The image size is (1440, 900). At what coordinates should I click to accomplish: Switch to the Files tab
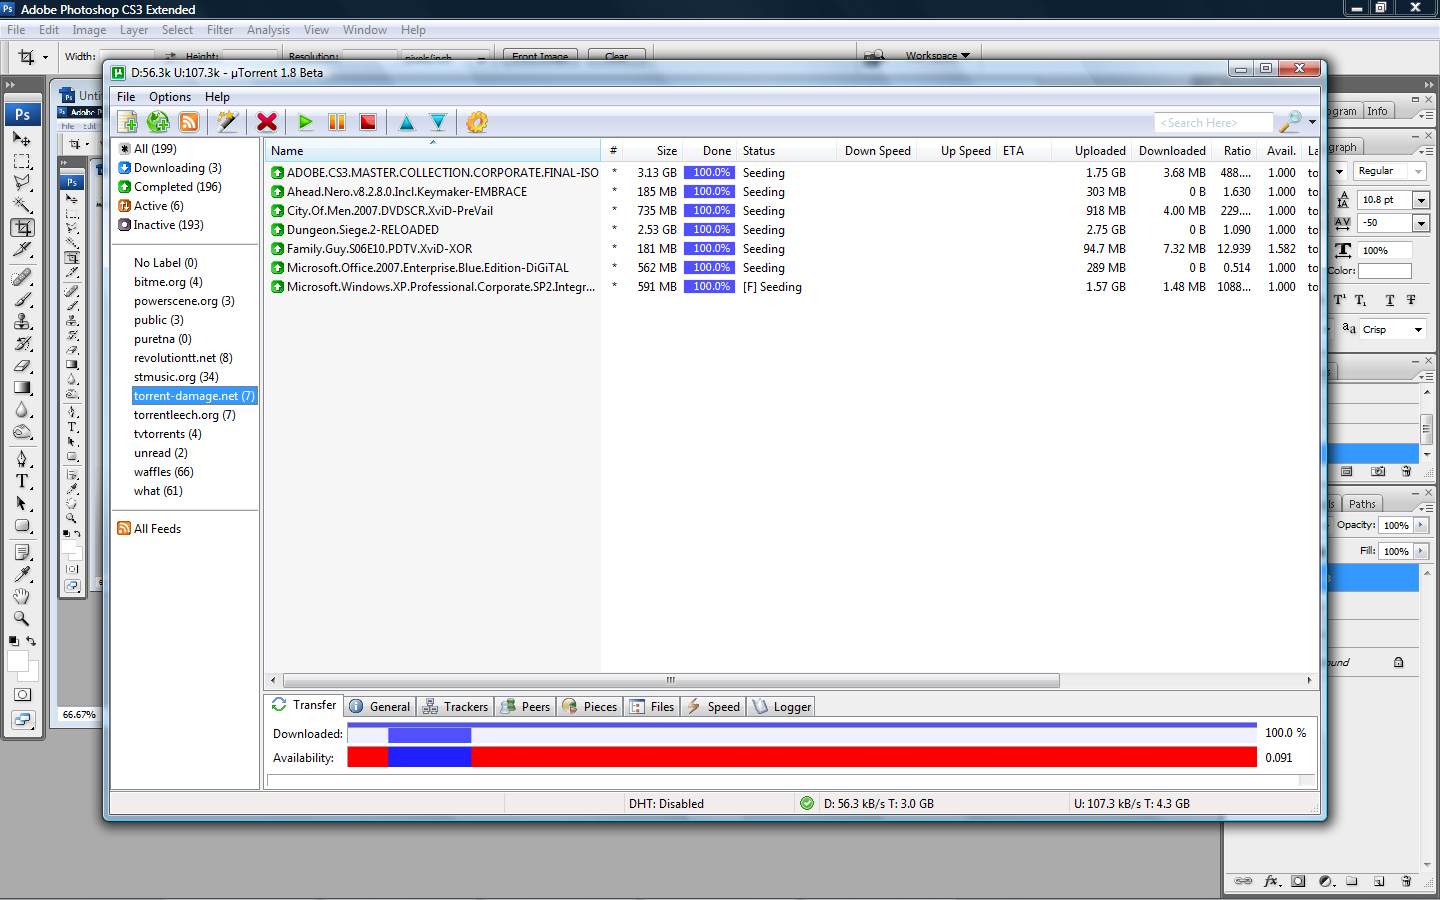[652, 706]
